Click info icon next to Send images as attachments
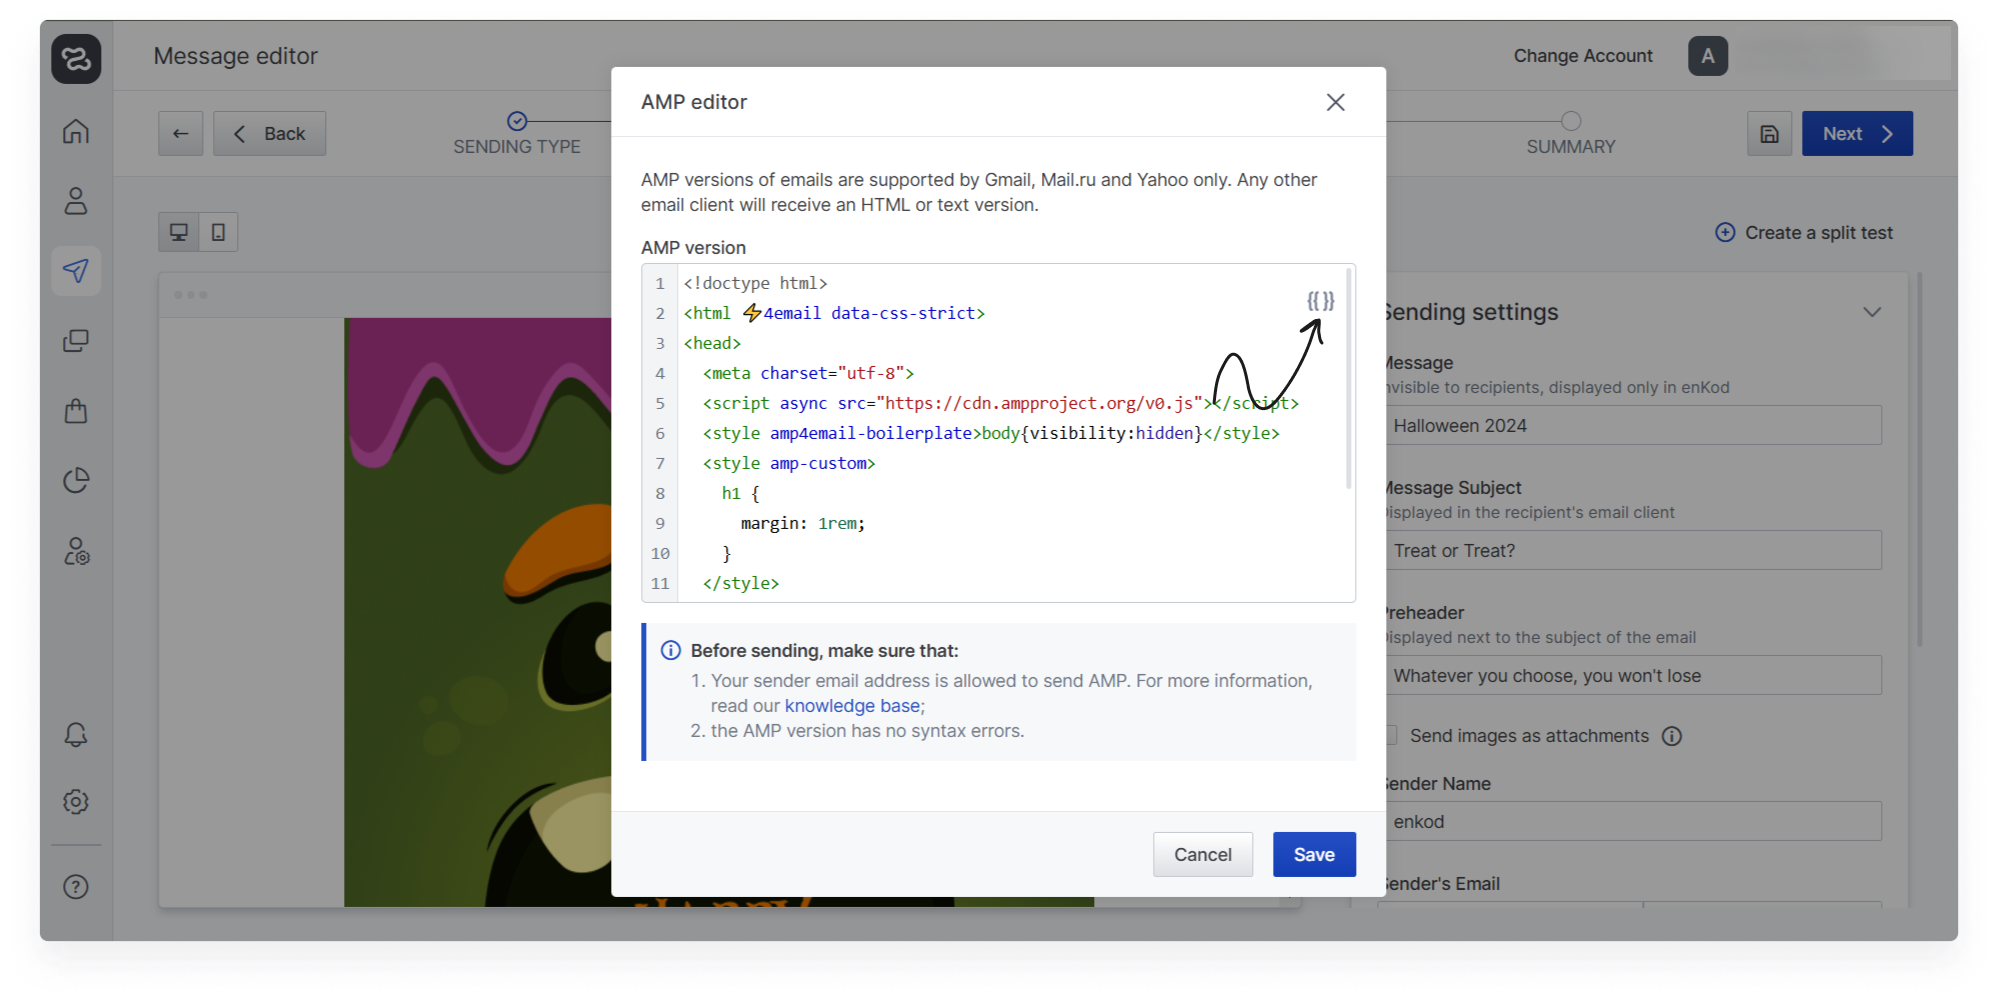Viewport: 1998px width, 1001px height. [x=1672, y=736]
